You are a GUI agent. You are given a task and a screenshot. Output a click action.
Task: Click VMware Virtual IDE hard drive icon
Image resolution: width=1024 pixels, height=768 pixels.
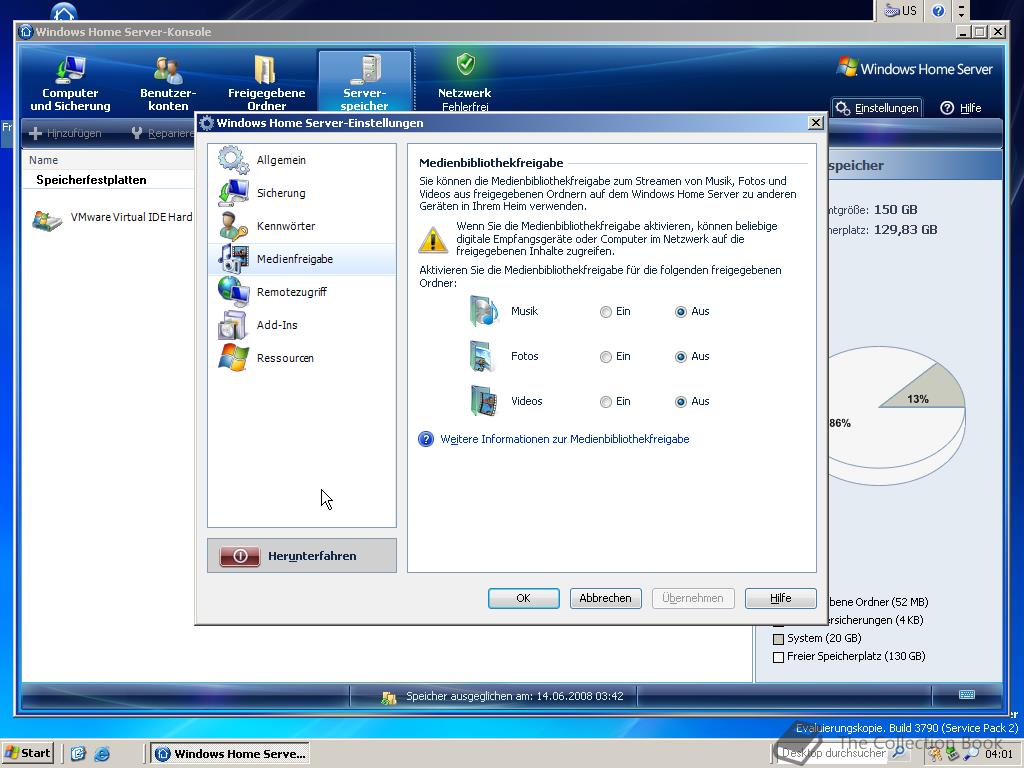point(48,221)
